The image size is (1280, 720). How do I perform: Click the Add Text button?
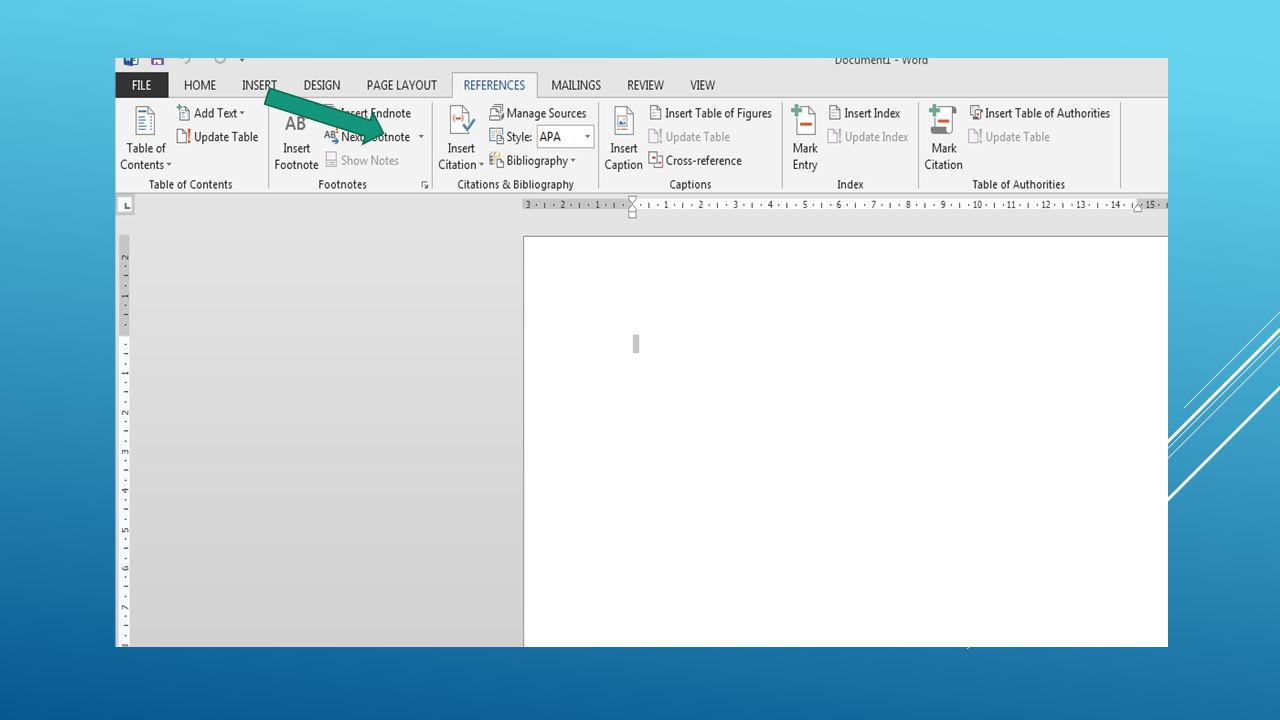pyautogui.click(x=211, y=113)
